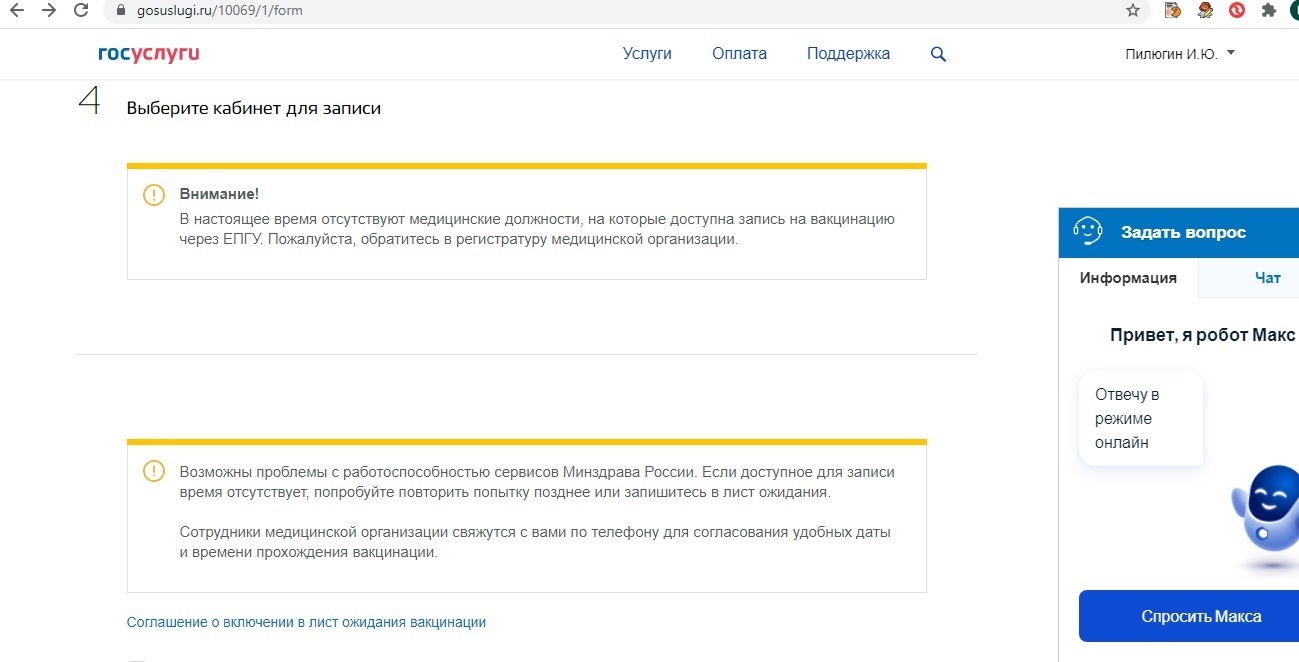Click the document-with-palette extension icon
Screen dimensions: 1299x662
tap(1173, 11)
